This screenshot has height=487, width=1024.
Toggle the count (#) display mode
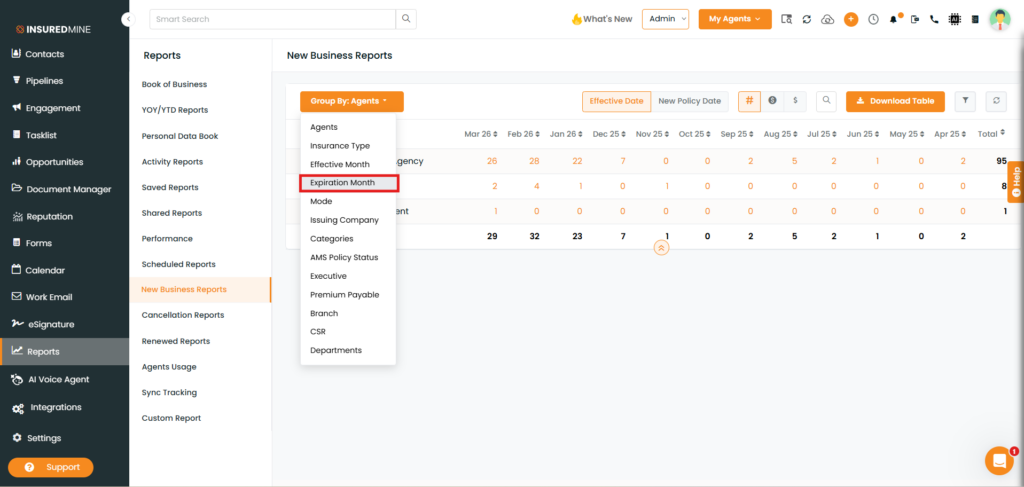[x=749, y=101]
